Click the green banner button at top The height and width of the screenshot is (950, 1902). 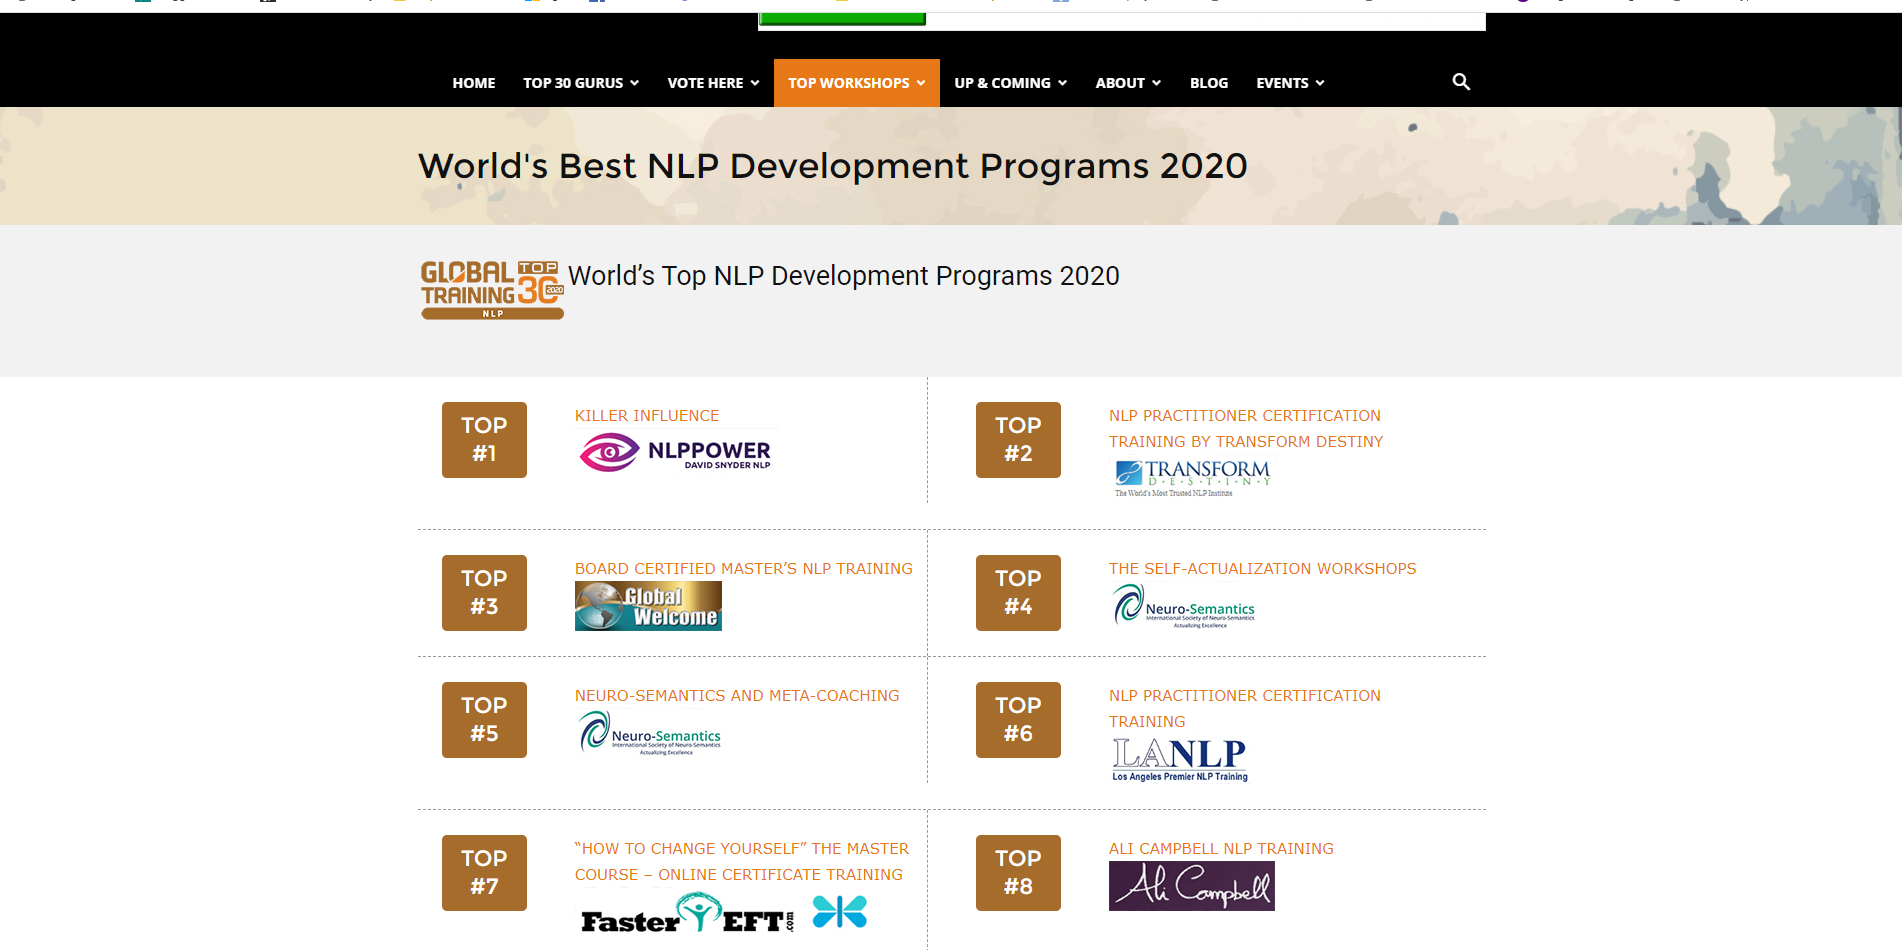click(x=842, y=19)
